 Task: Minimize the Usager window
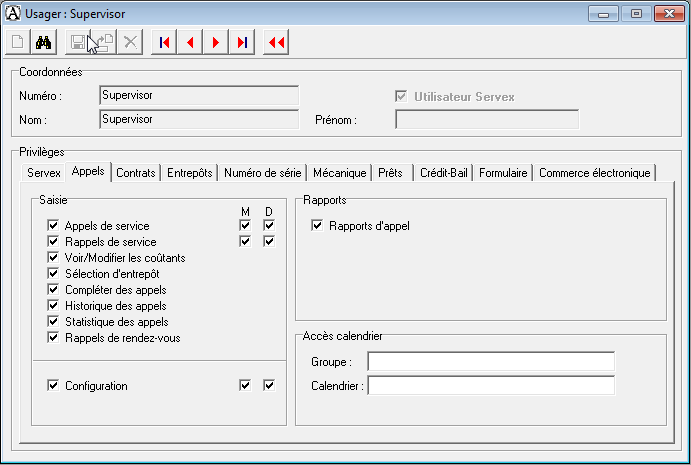pos(603,14)
